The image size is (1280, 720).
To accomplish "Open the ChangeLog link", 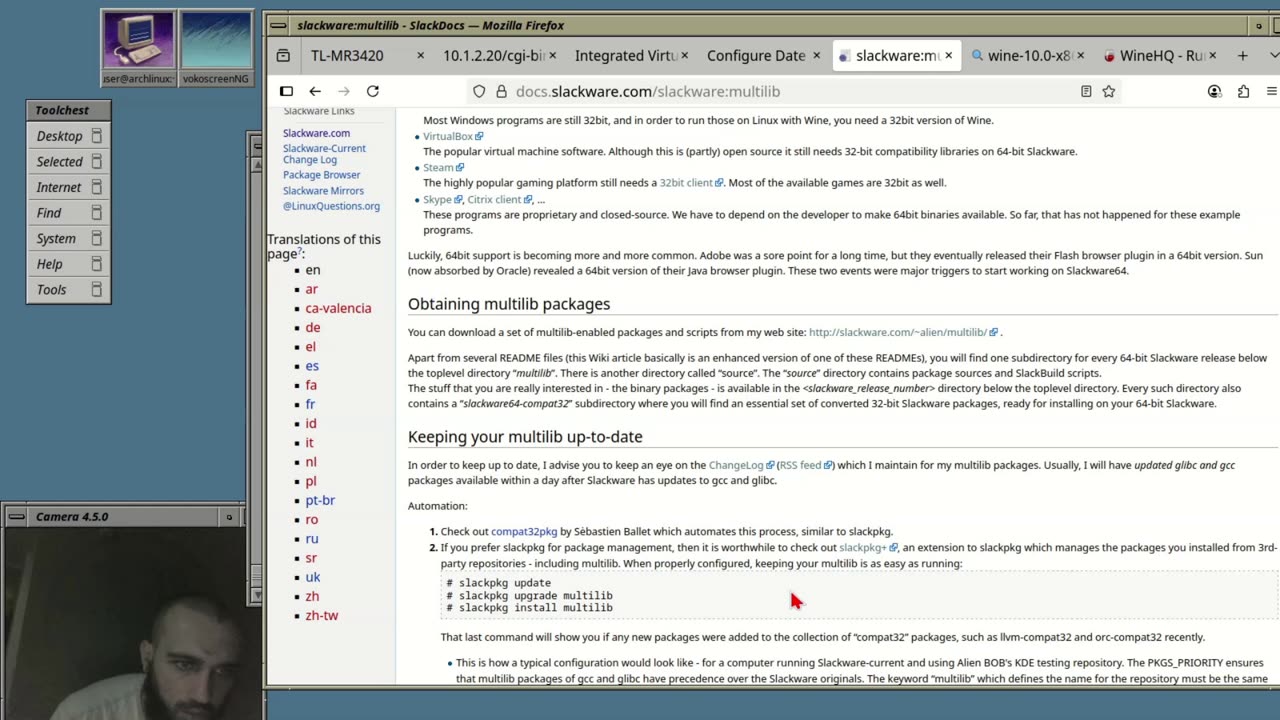I will (741, 465).
